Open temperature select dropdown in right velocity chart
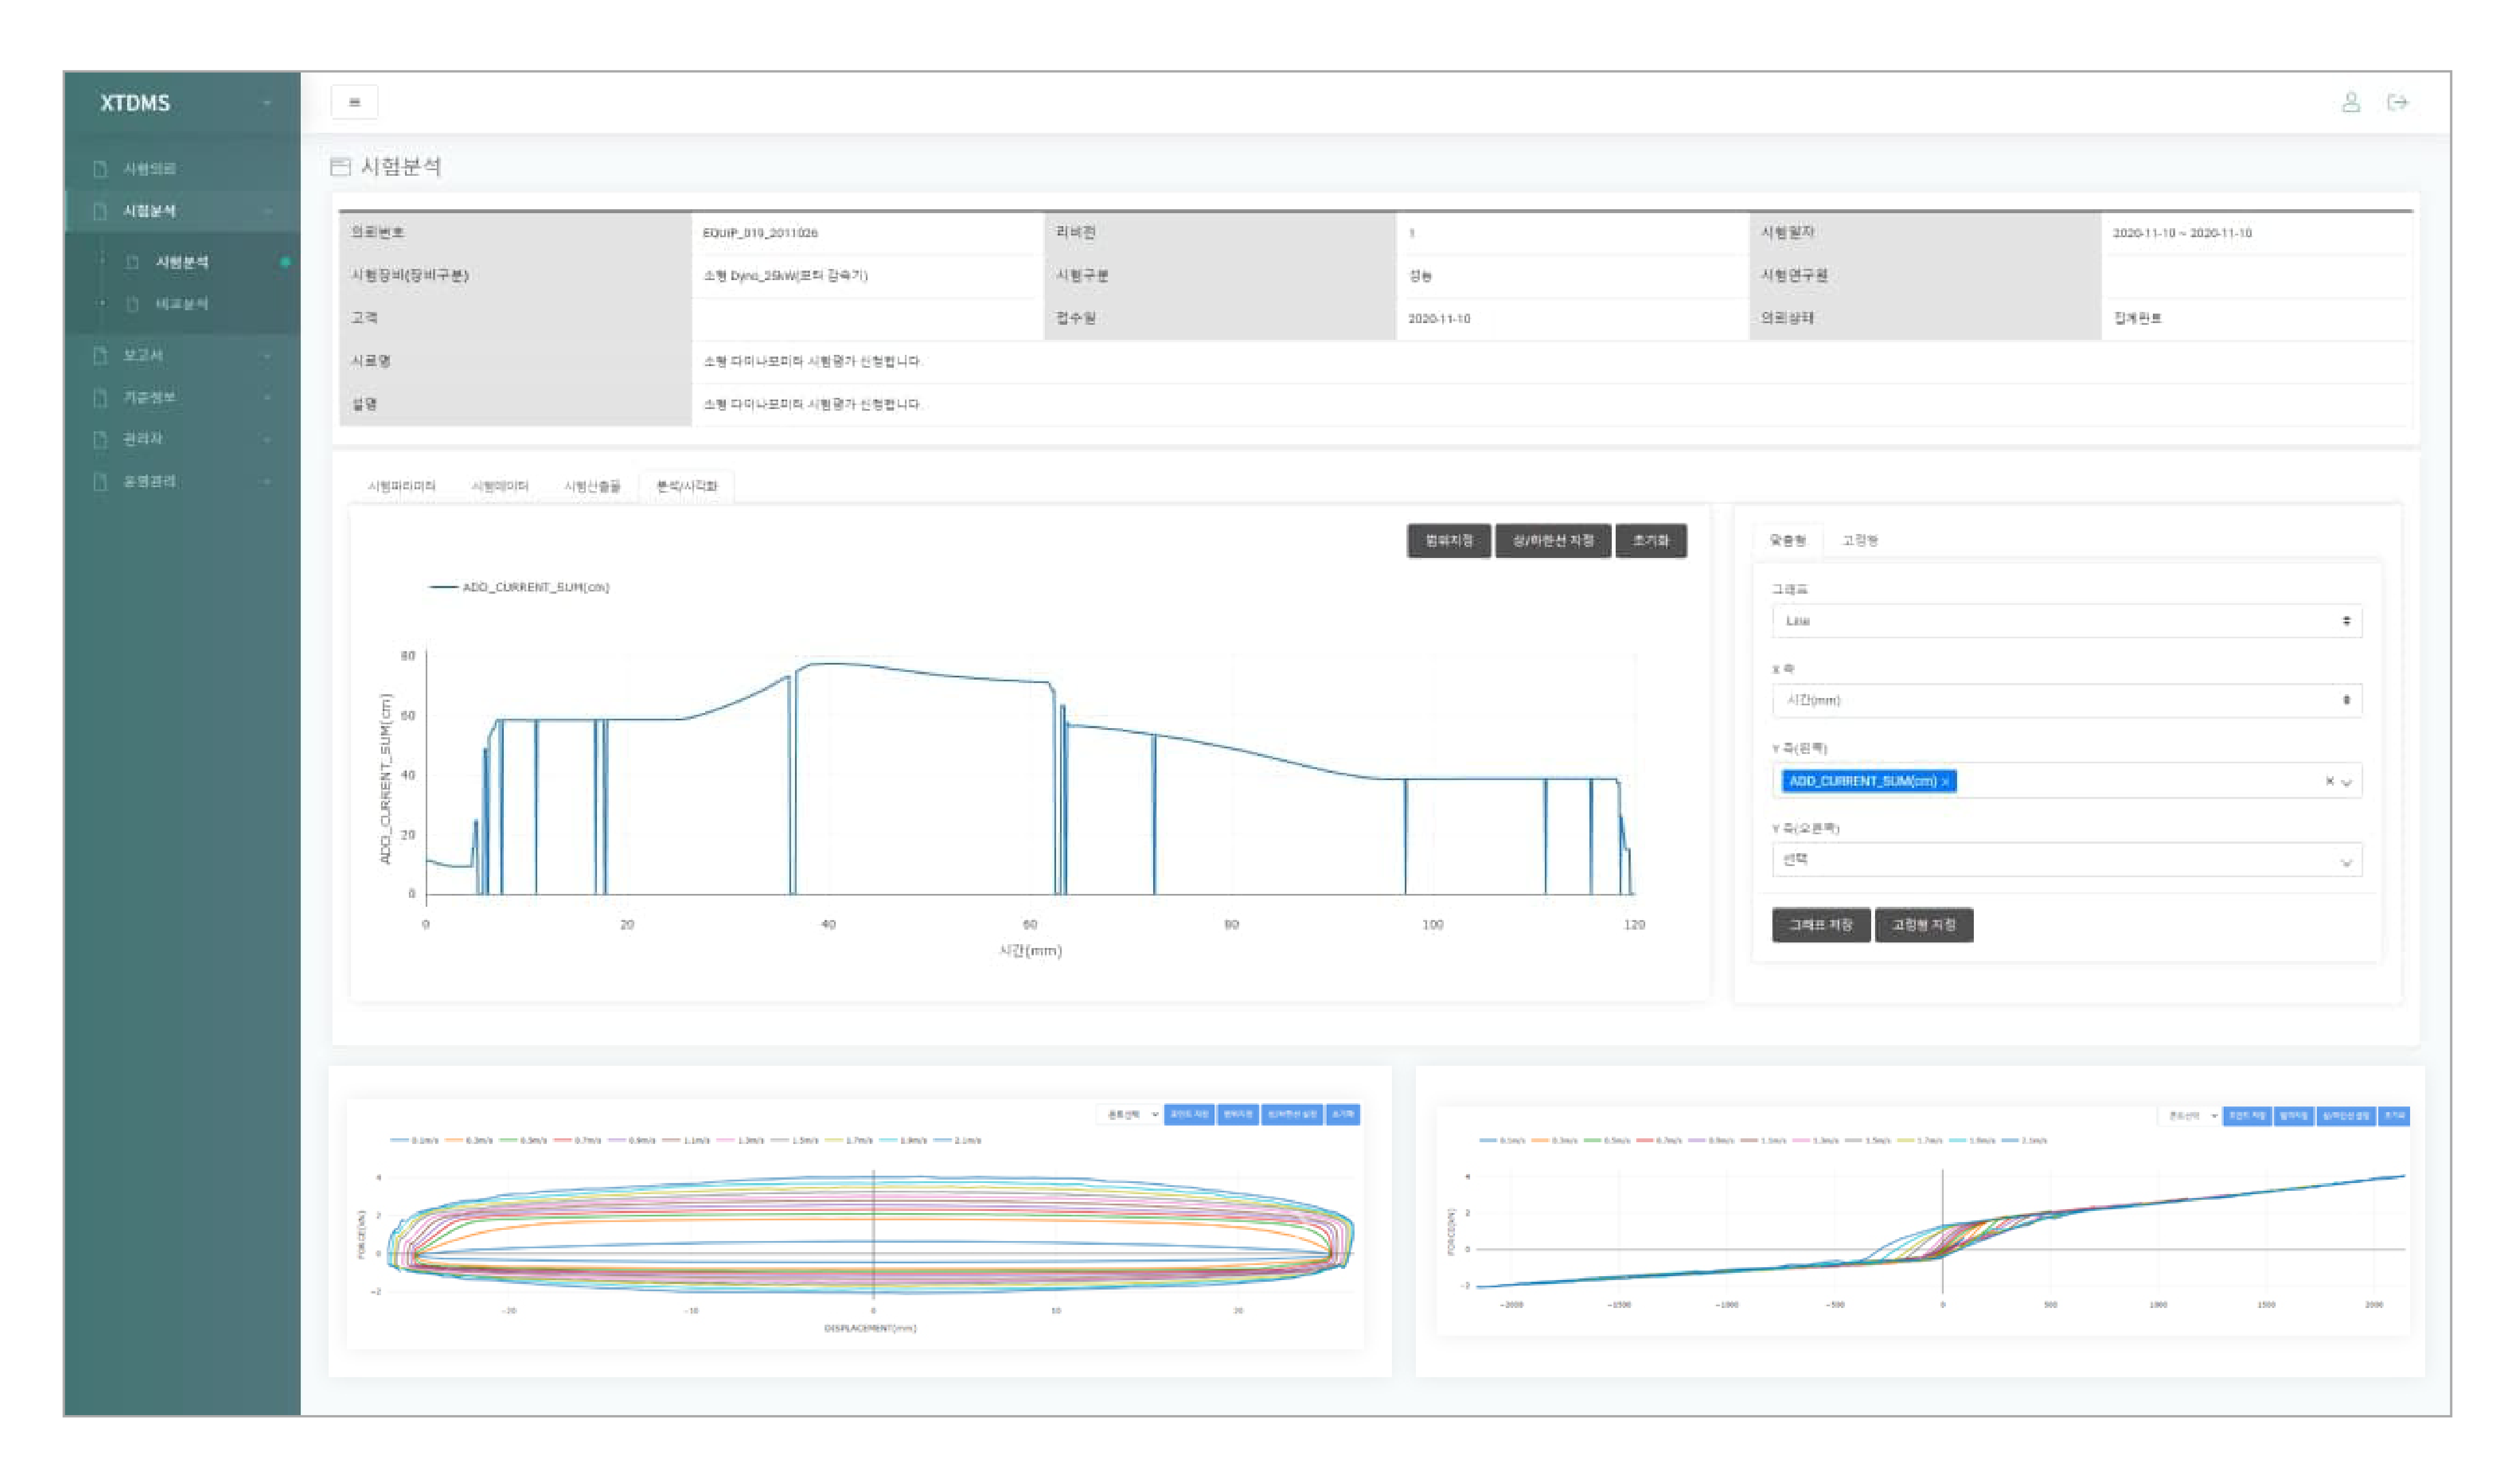The height and width of the screenshot is (1467, 2520). pos(2190,1116)
